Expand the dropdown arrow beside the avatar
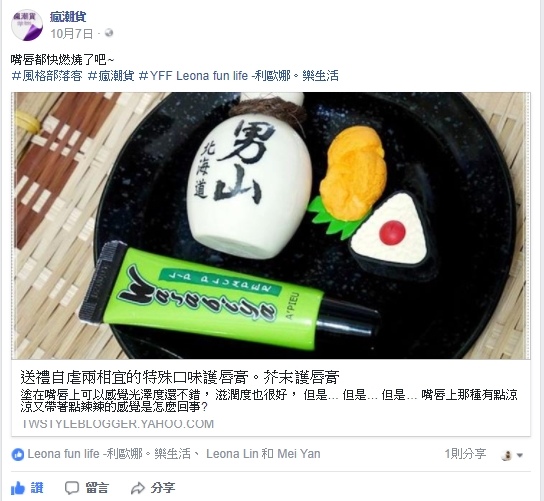544x501 pixels. [520, 455]
